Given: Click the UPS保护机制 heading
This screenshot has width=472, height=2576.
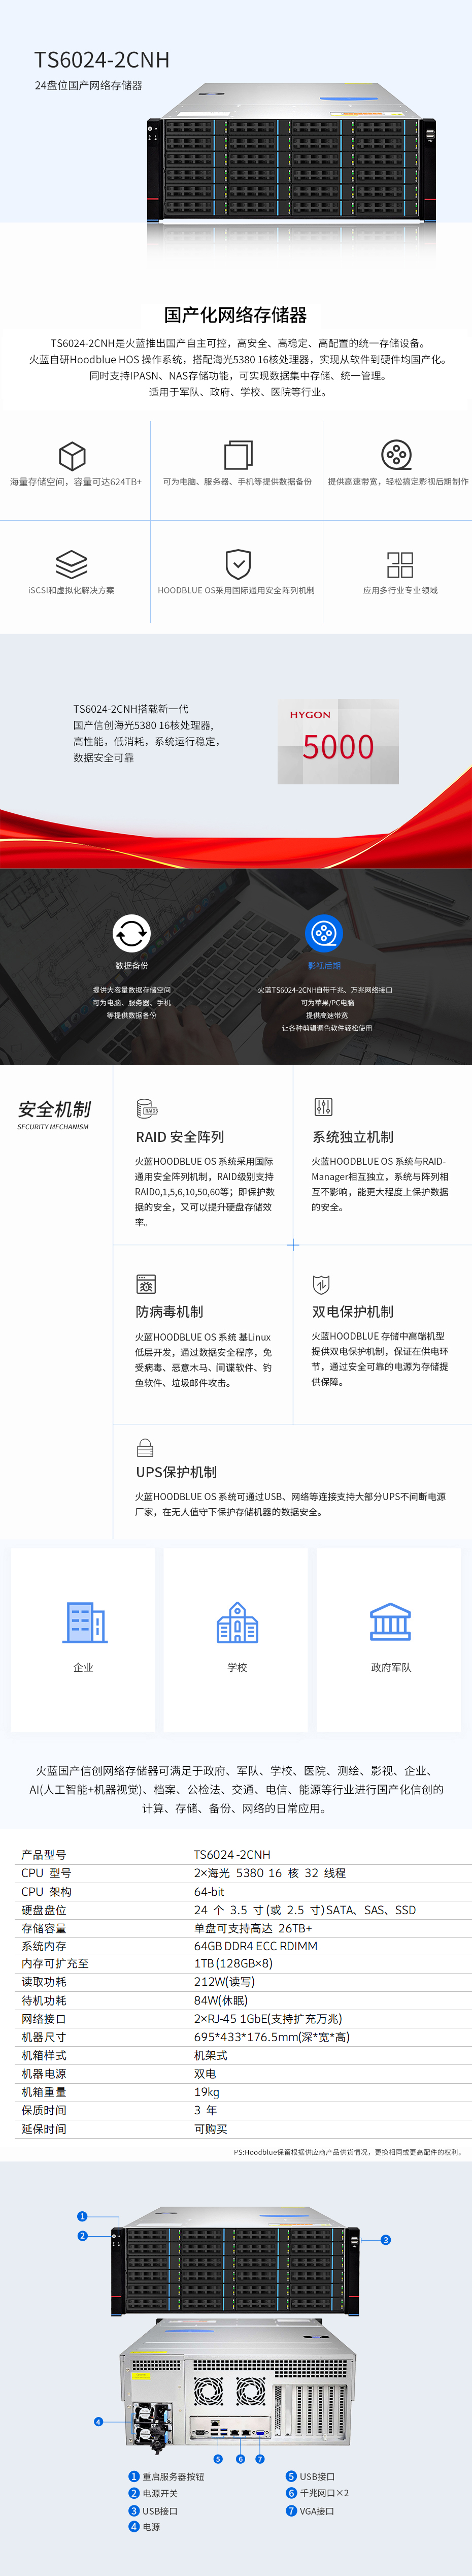Looking at the screenshot, I should point(176,1472).
